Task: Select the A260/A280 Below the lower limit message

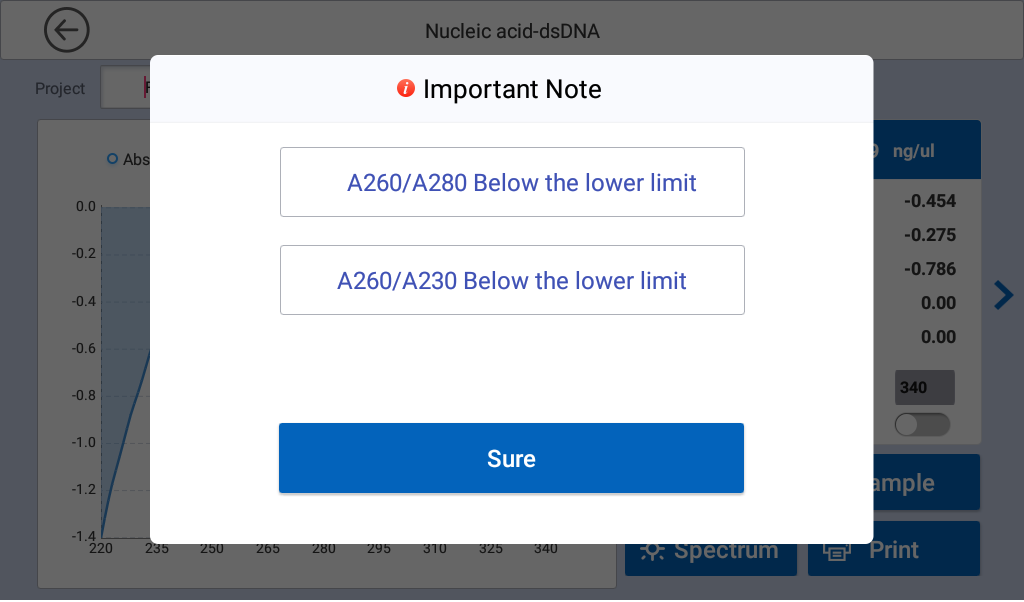Action: [512, 182]
